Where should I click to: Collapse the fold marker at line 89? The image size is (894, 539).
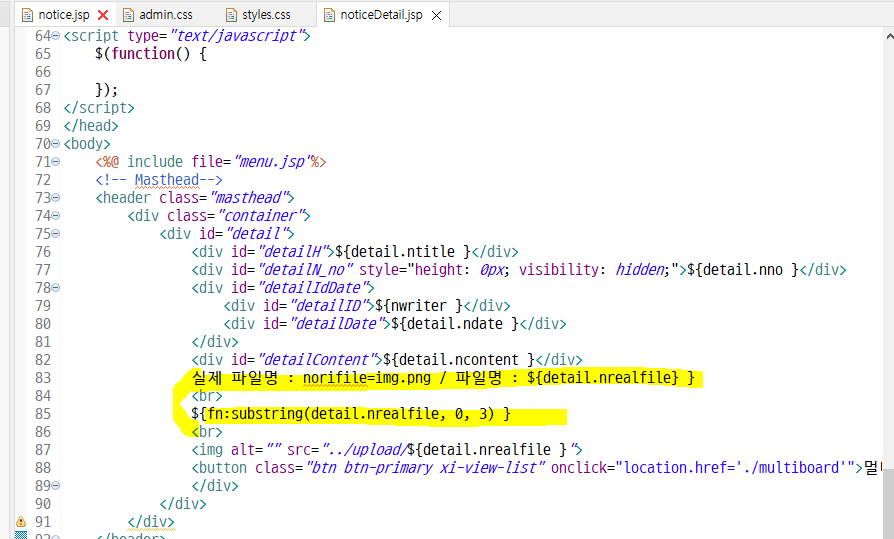(x=56, y=486)
